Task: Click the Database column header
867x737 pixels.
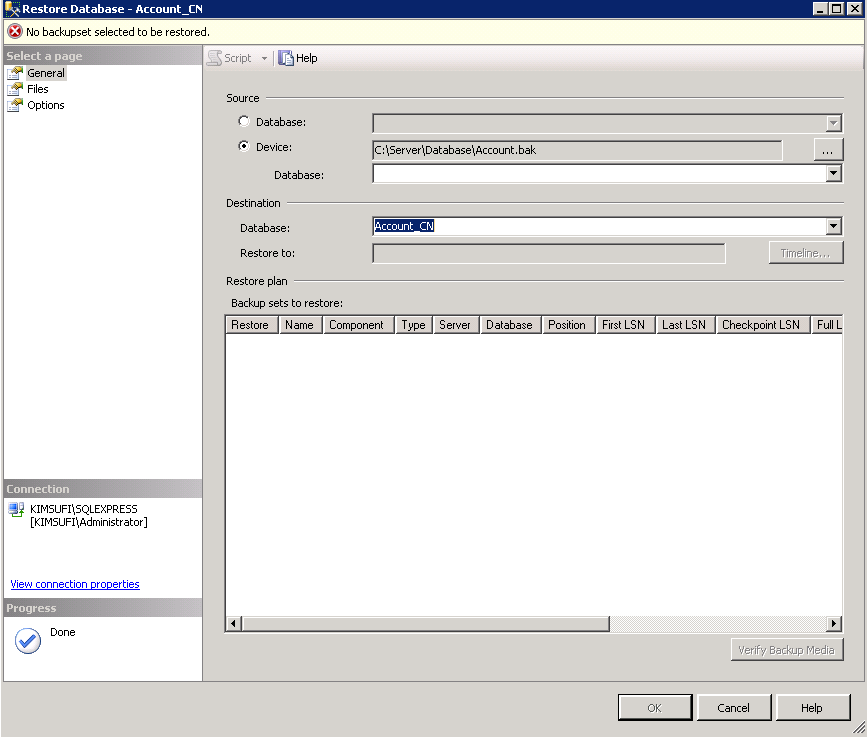Action: click(x=510, y=325)
